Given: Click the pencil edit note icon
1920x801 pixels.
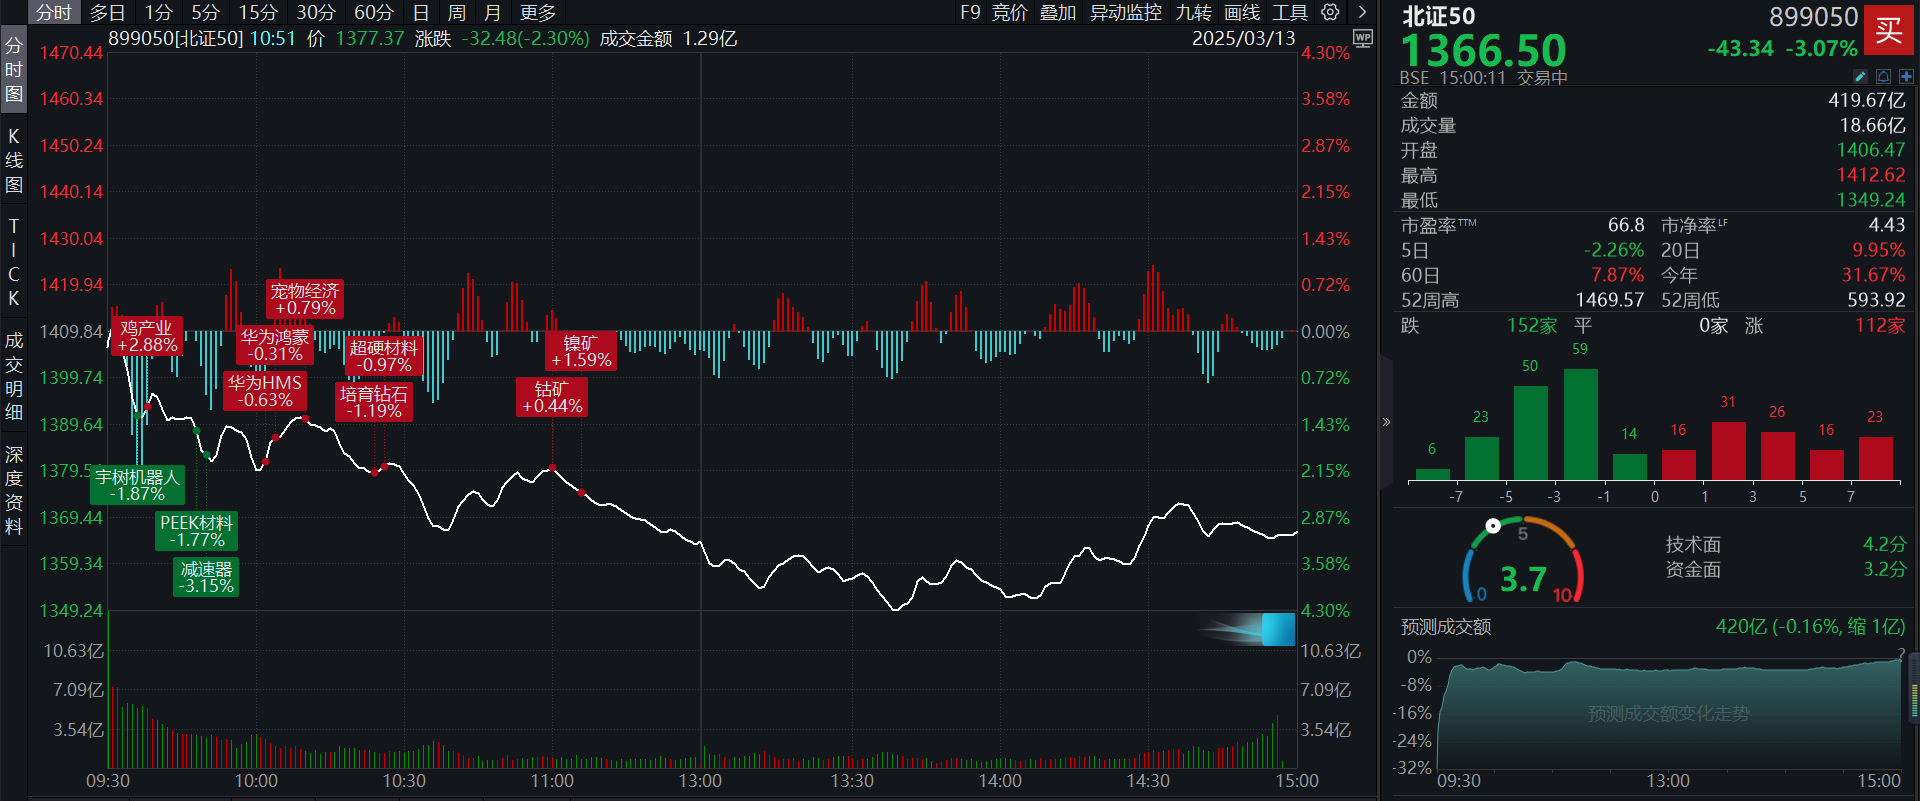Looking at the screenshot, I should tap(1860, 76).
